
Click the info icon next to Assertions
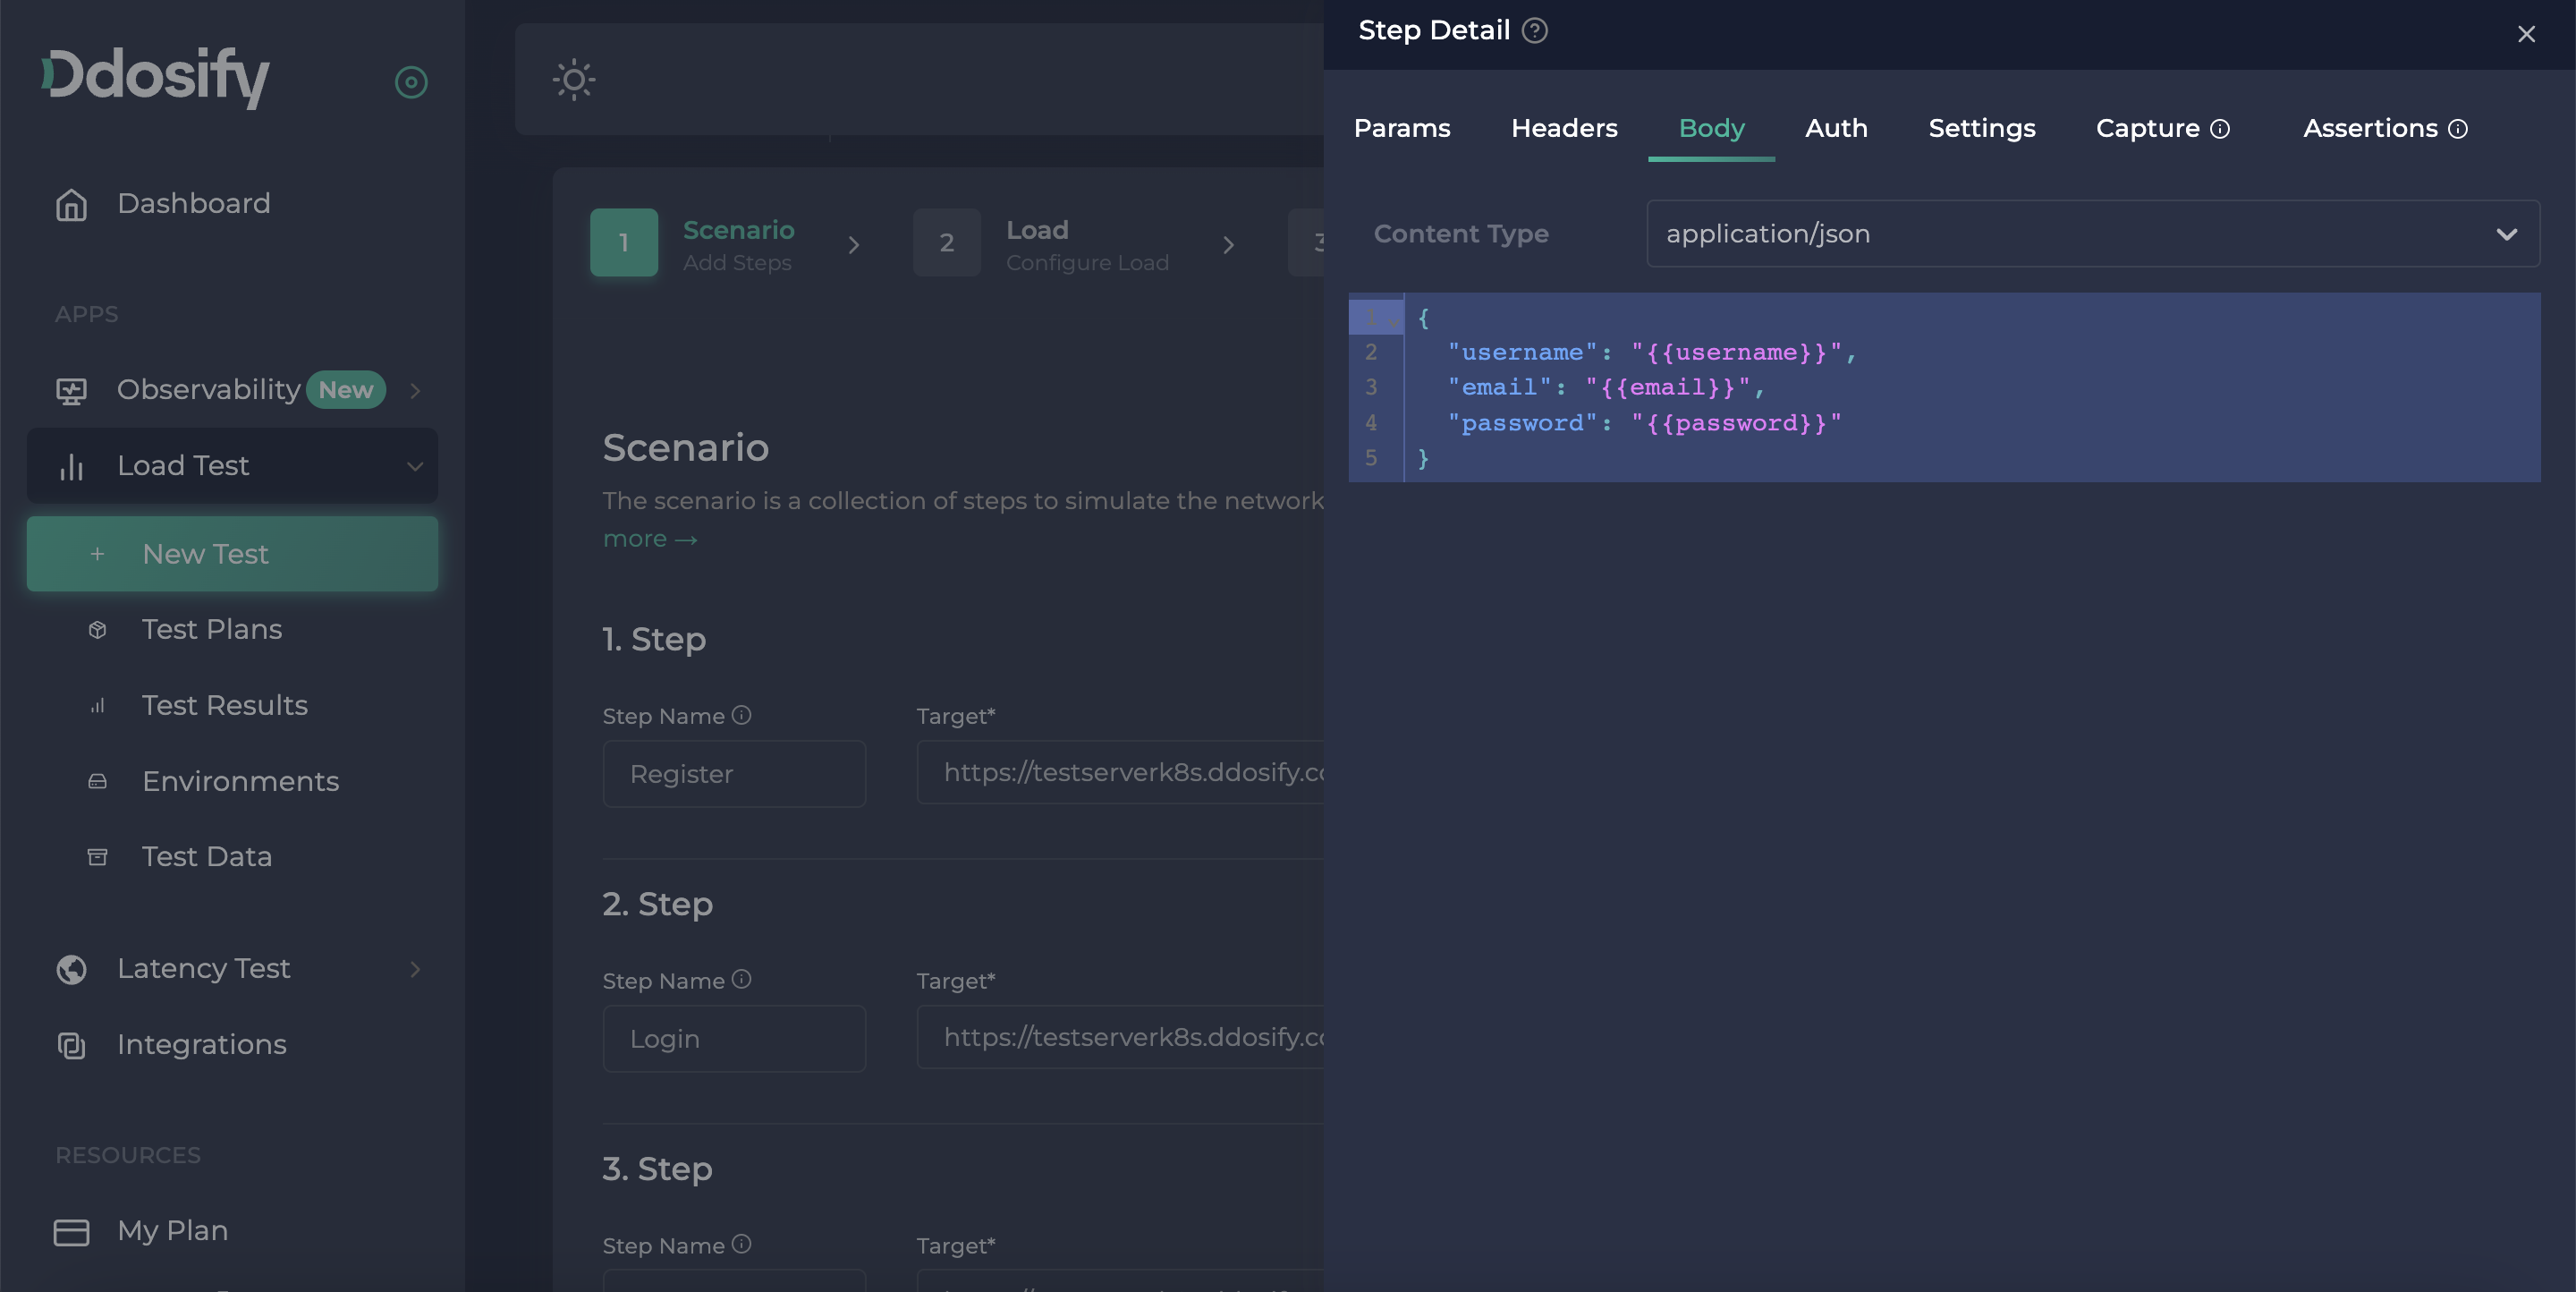(2460, 128)
